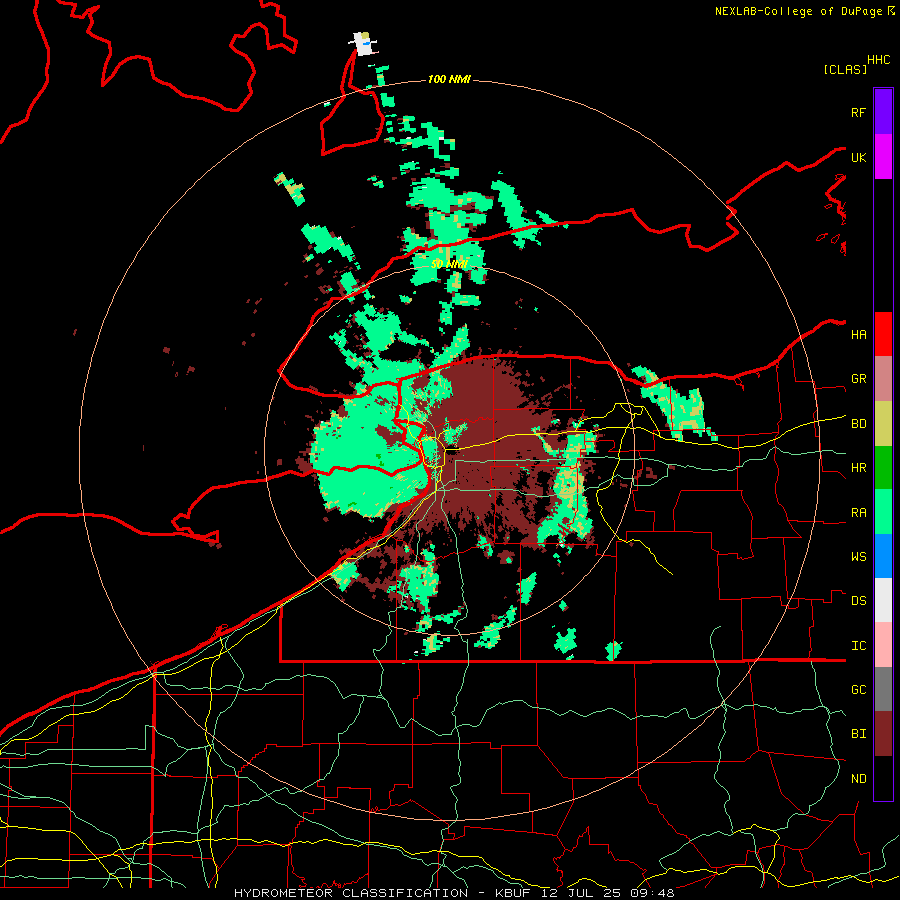The height and width of the screenshot is (900, 900).
Task: Click the magenta UK legend swatch
Action: point(883,157)
